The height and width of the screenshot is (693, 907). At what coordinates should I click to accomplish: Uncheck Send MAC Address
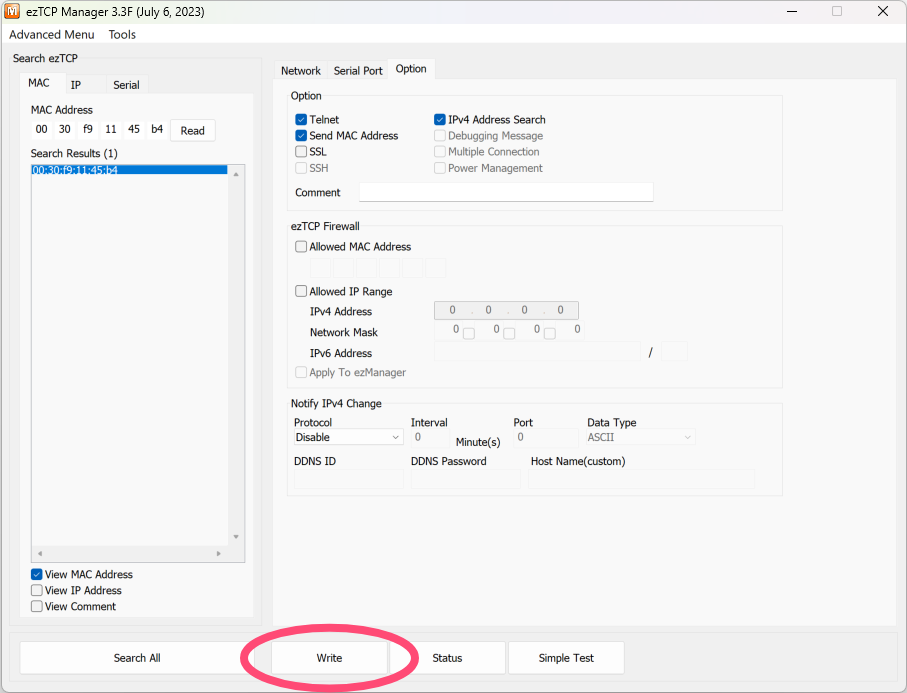coord(302,136)
